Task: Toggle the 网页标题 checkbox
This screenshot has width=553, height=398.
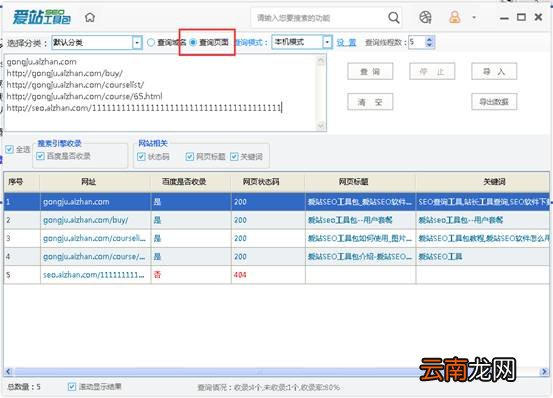Action: (189, 157)
